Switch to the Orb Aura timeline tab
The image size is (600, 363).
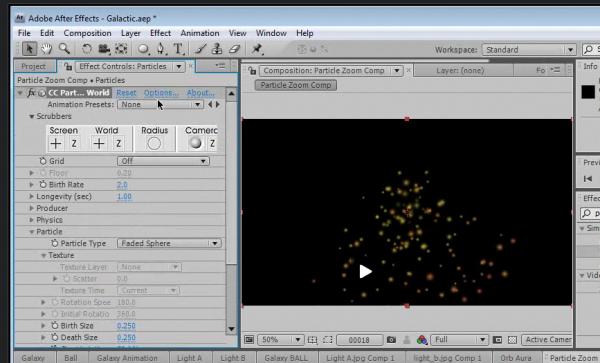pos(515,358)
